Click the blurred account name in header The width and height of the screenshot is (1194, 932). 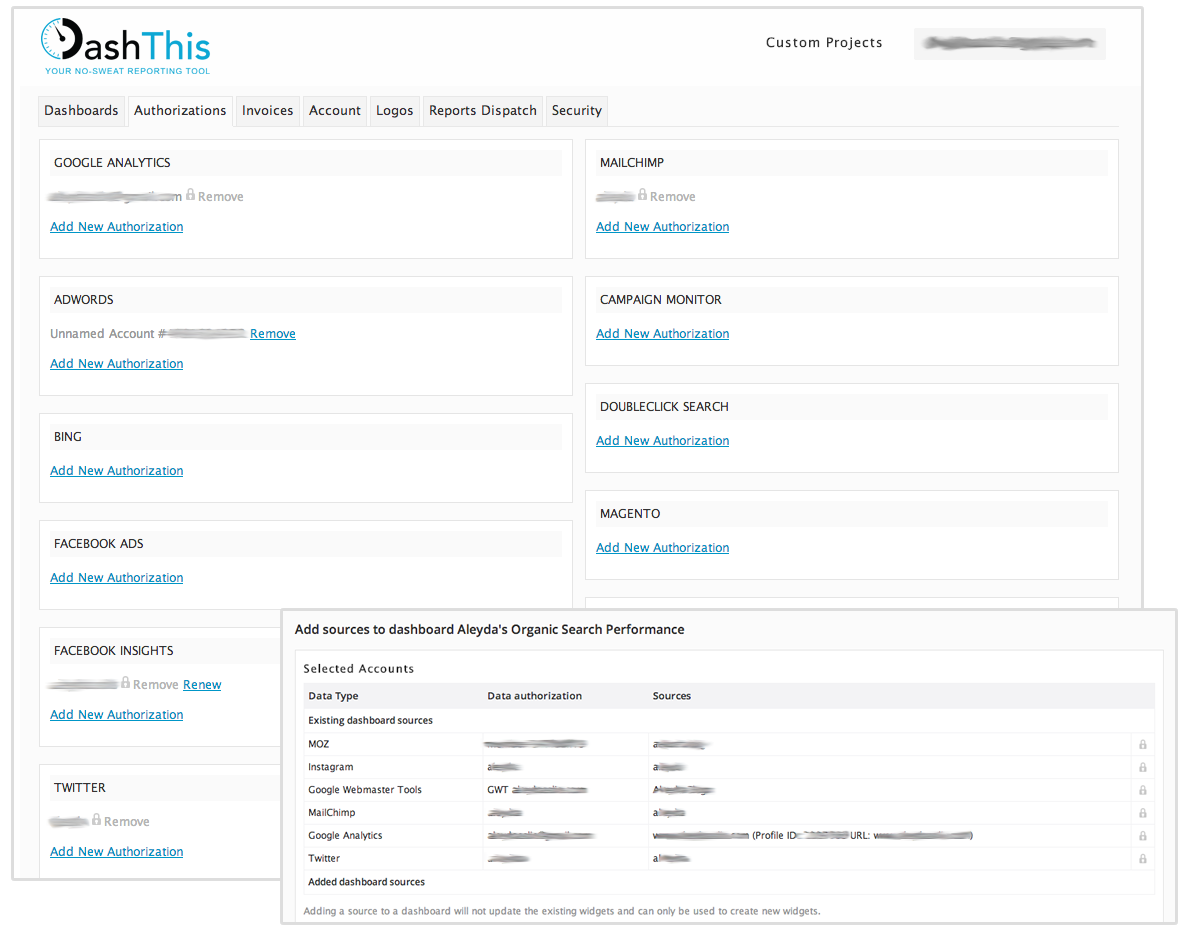click(1010, 43)
